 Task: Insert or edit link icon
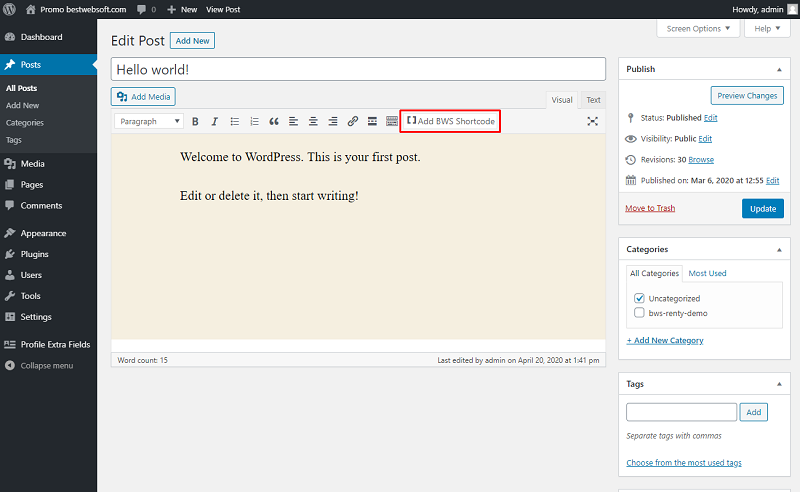(x=353, y=121)
